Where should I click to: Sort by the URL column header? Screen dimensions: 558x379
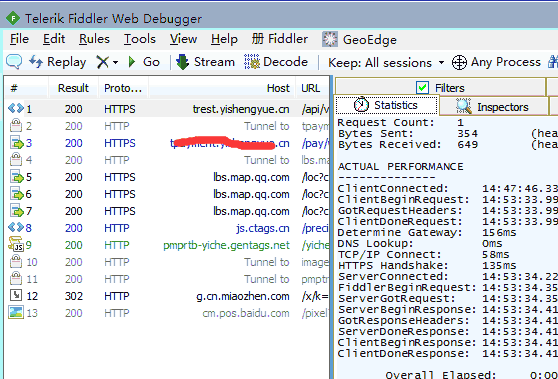coord(311,88)
